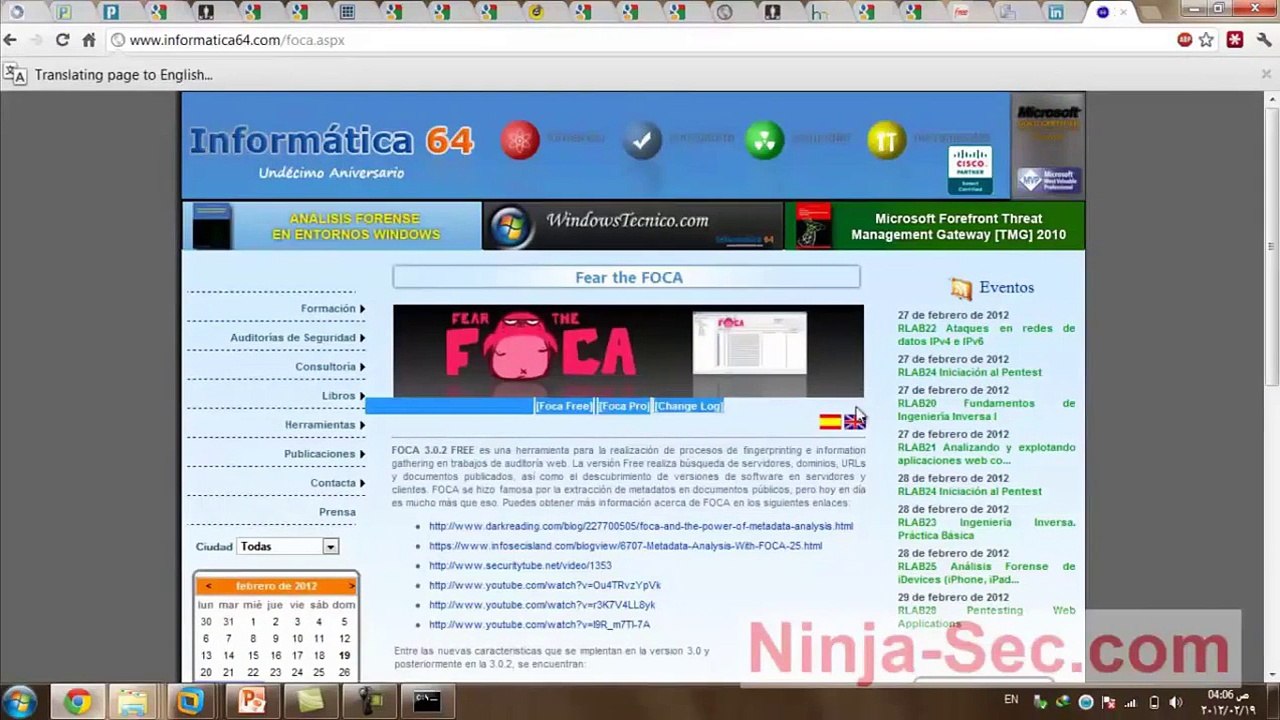The width and height of the screenshot is (1280, 720).
Task: Expand the Publicaciones menu
Action: point(324,454)
